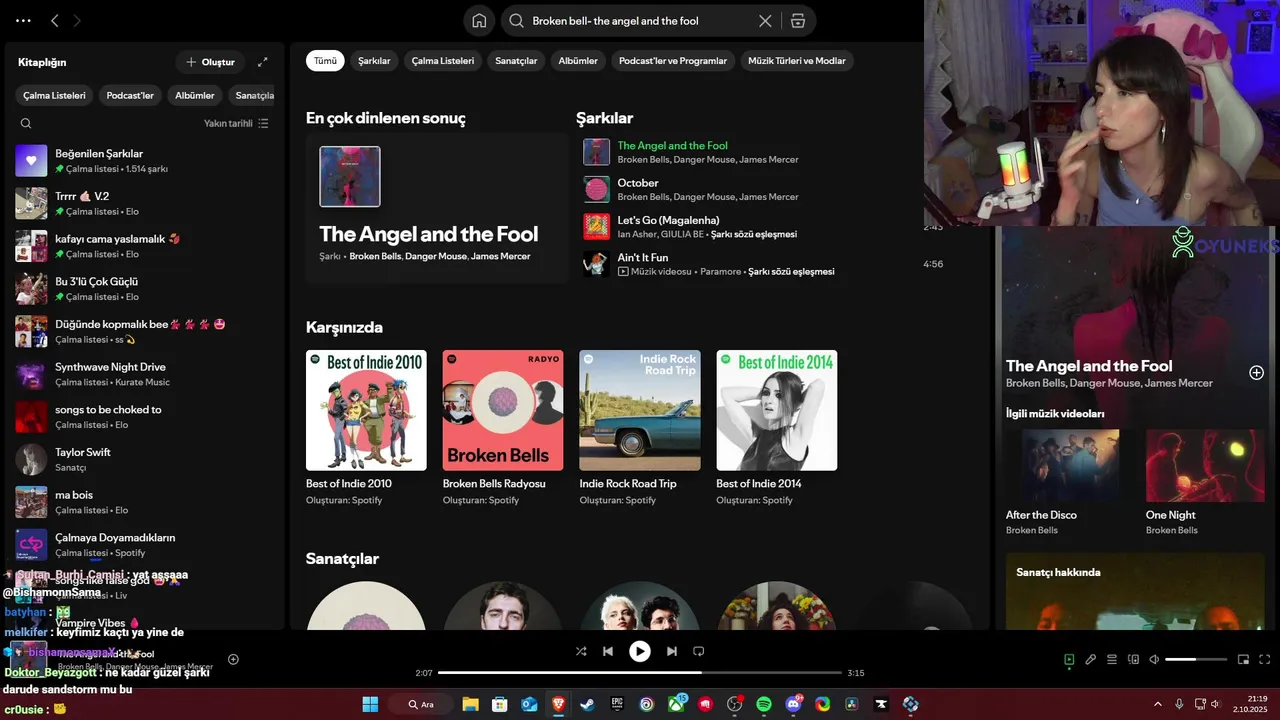This screenshot has height=720, width=1280.
Task: Open connect to a device icon
Action: (x=1133, y=660)
